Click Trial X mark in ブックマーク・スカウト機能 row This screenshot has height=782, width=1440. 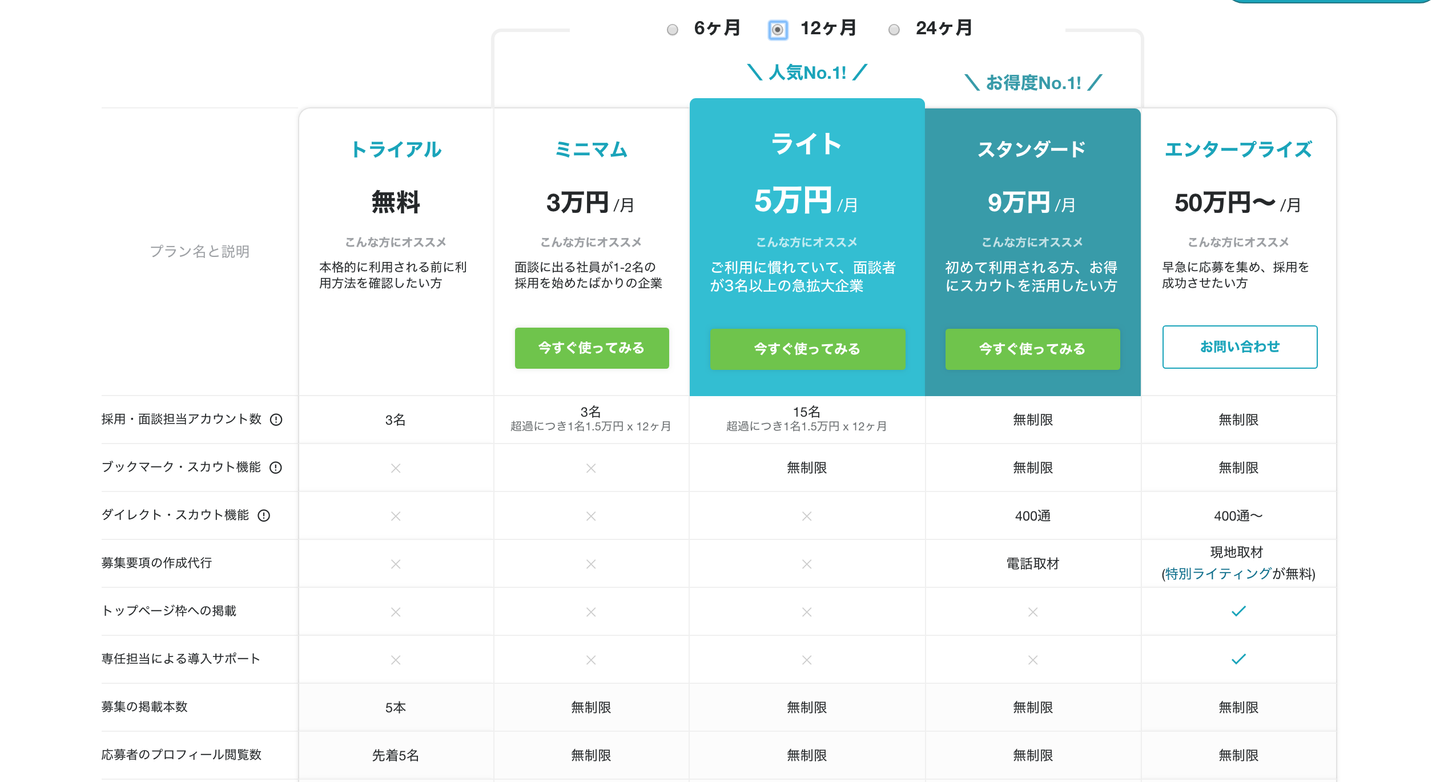coord(395,468)
